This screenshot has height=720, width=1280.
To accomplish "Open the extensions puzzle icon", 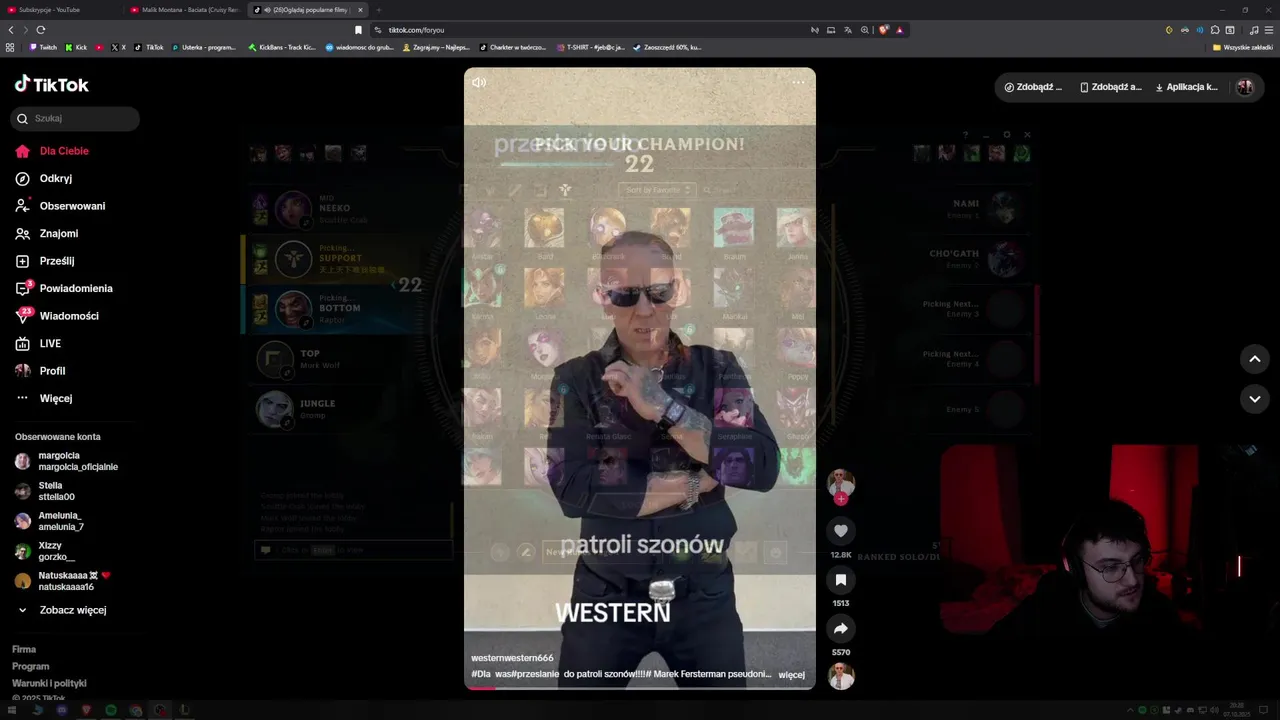I will tap(1214, 30).
